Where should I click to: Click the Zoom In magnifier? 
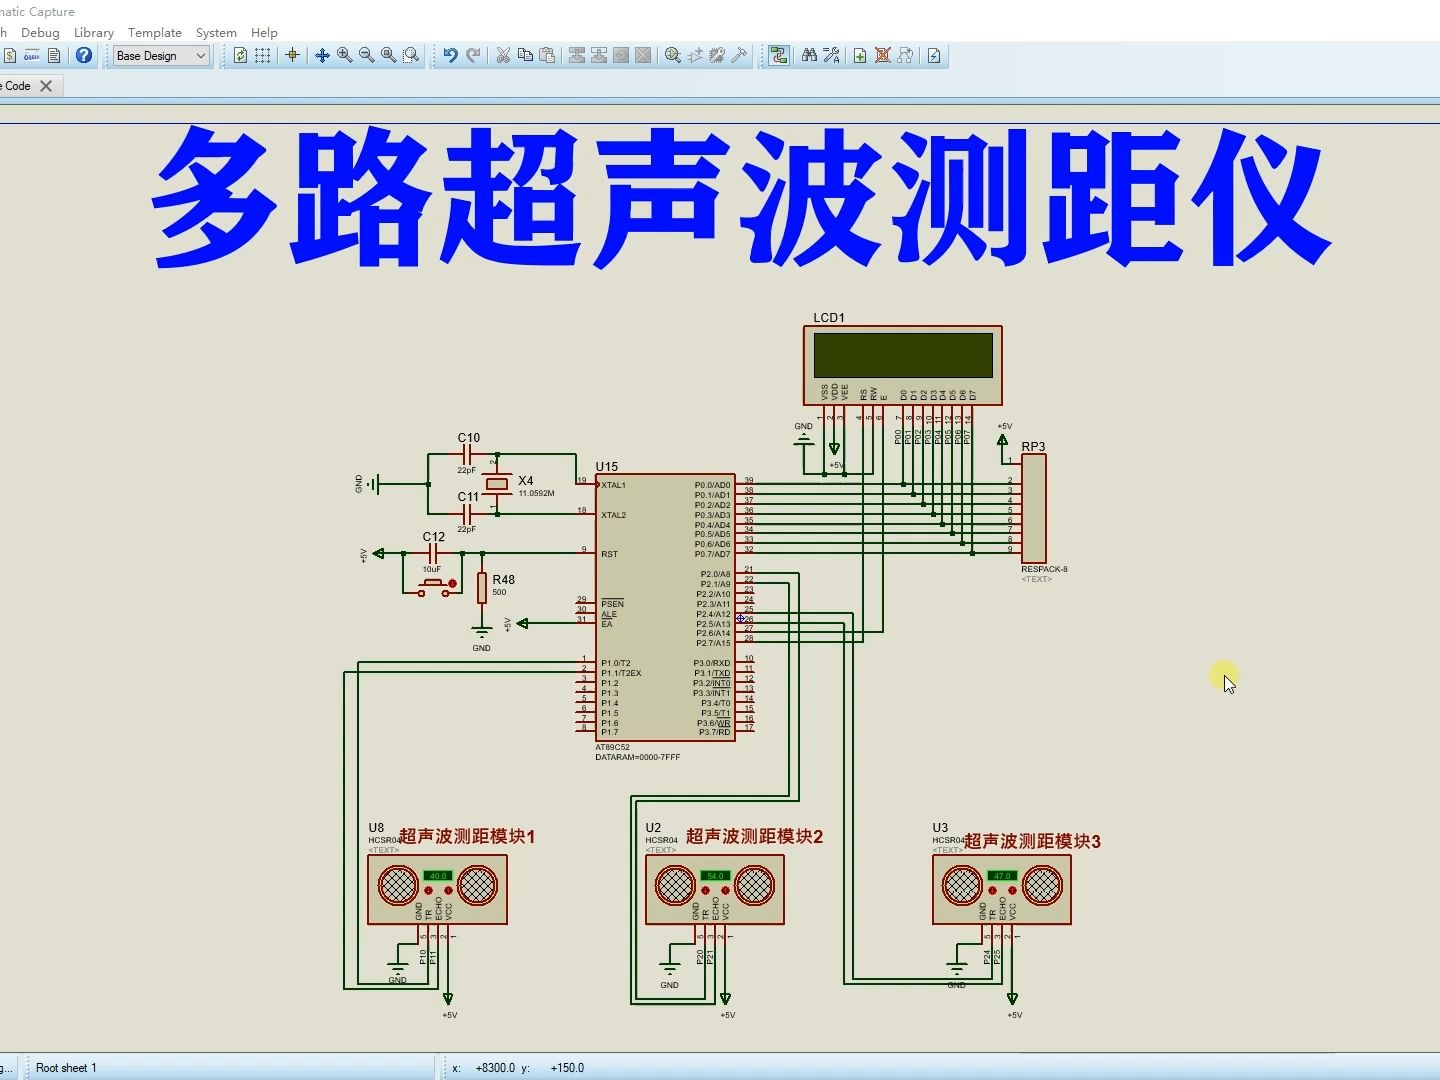[344, 56]
